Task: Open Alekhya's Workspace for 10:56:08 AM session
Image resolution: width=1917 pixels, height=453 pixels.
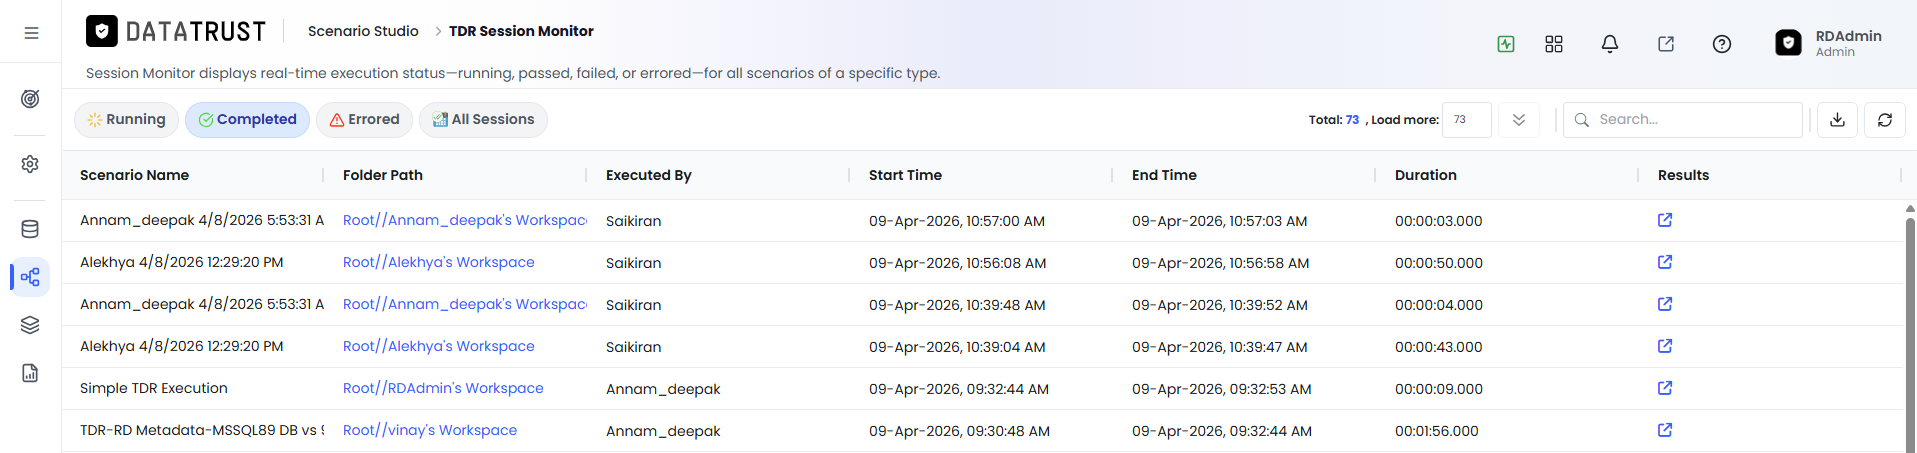Action: (439, 262)
